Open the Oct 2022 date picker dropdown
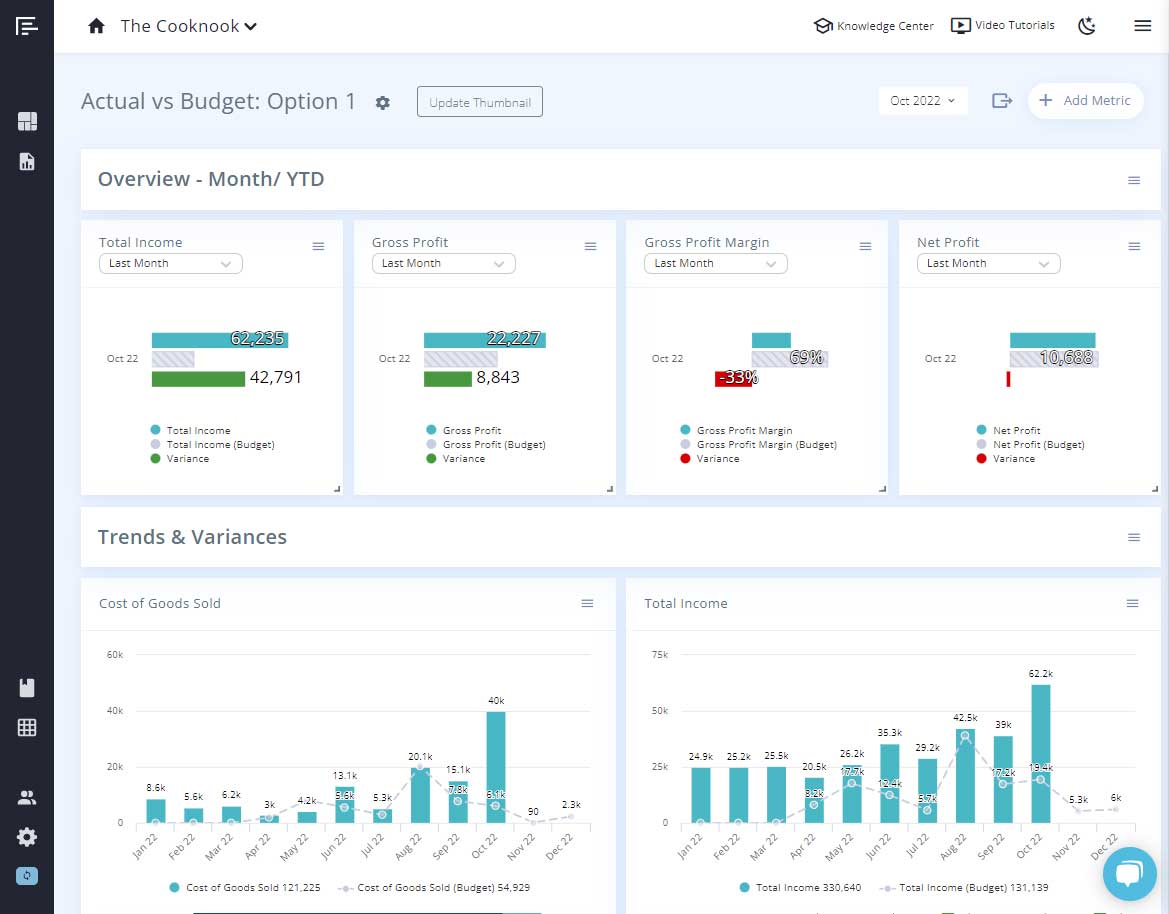Screen dimensions: 1169x914 coord(921,100)
